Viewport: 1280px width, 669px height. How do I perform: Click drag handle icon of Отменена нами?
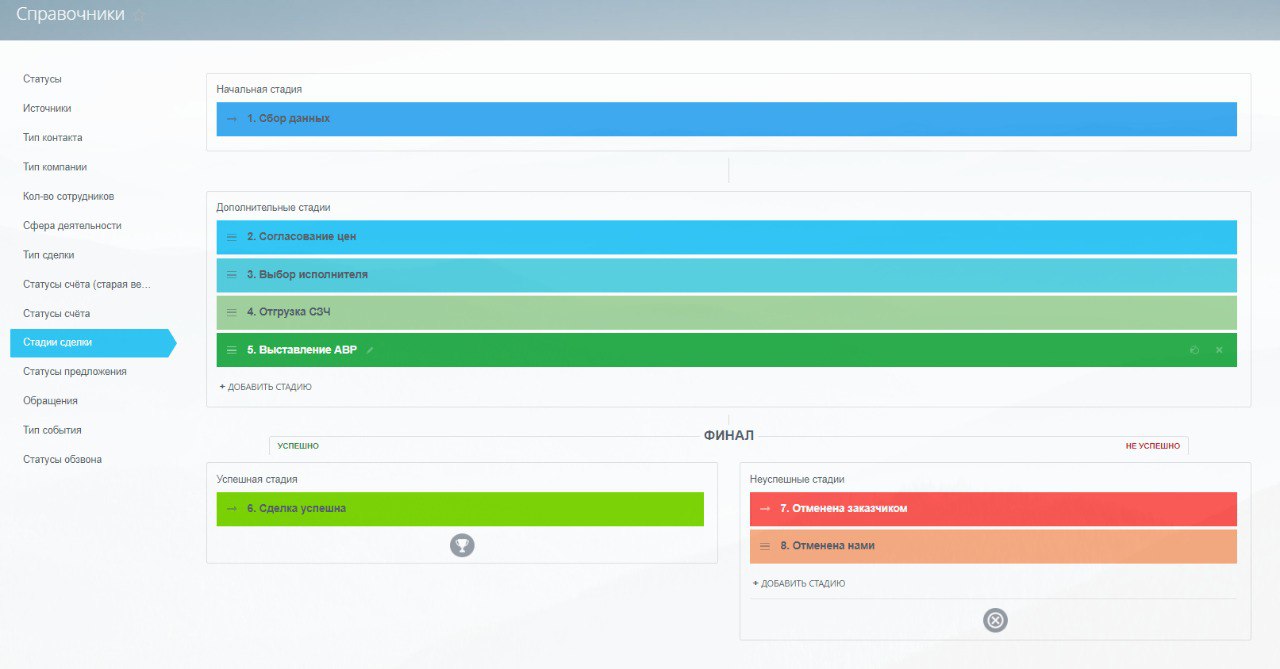click(x=765, y=546)
